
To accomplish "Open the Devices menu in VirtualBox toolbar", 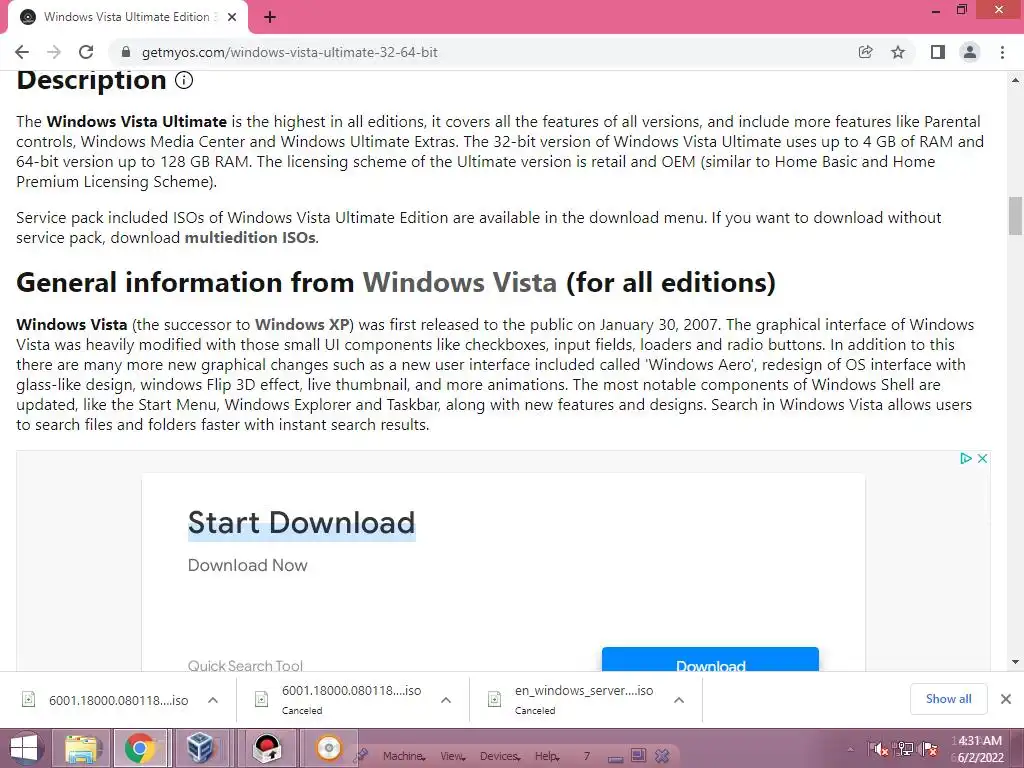I will pyautogui.click(x=500, y=756).
